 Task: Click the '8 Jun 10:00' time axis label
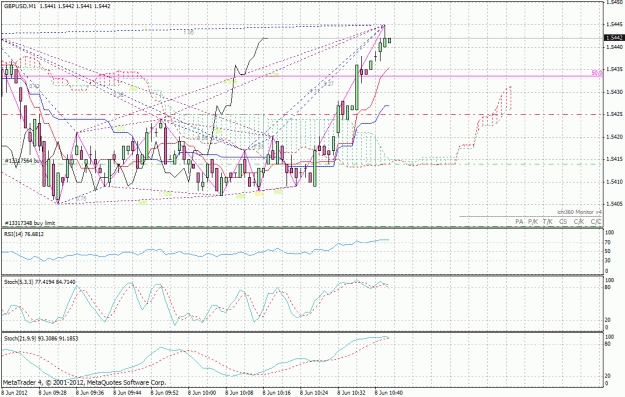[x=202, y=393]
